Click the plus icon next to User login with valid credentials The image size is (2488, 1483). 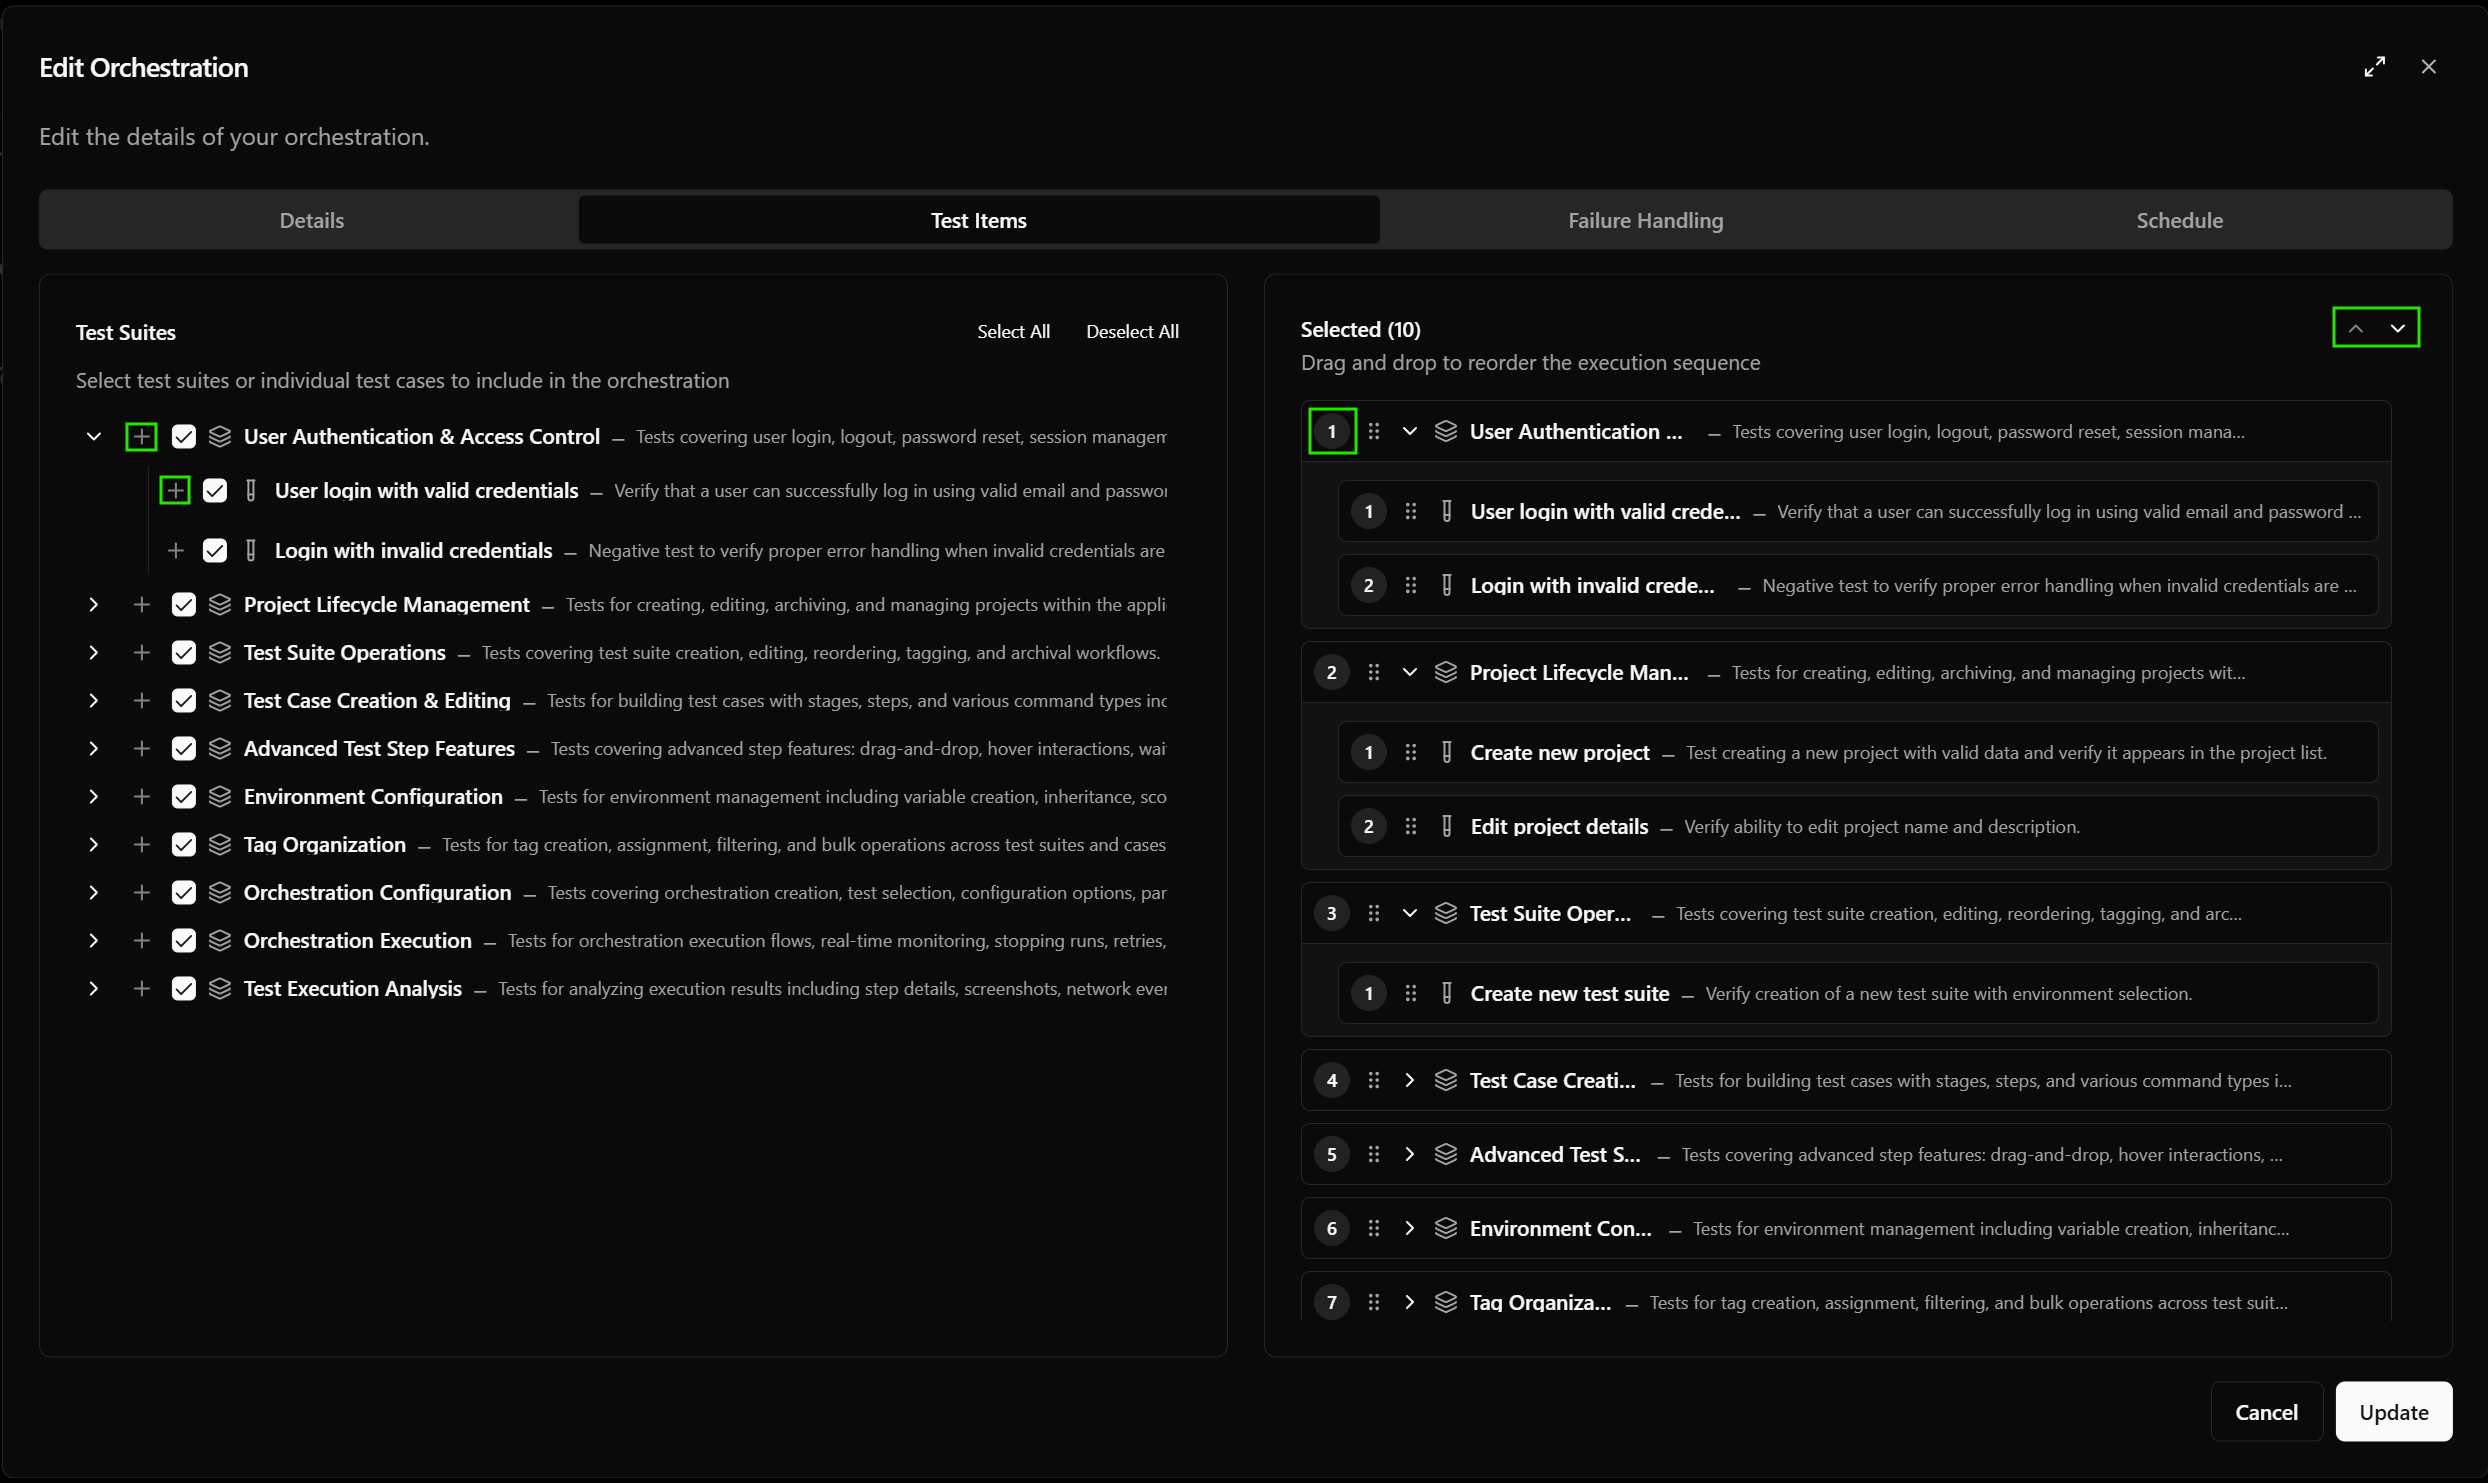coord(175,491)
